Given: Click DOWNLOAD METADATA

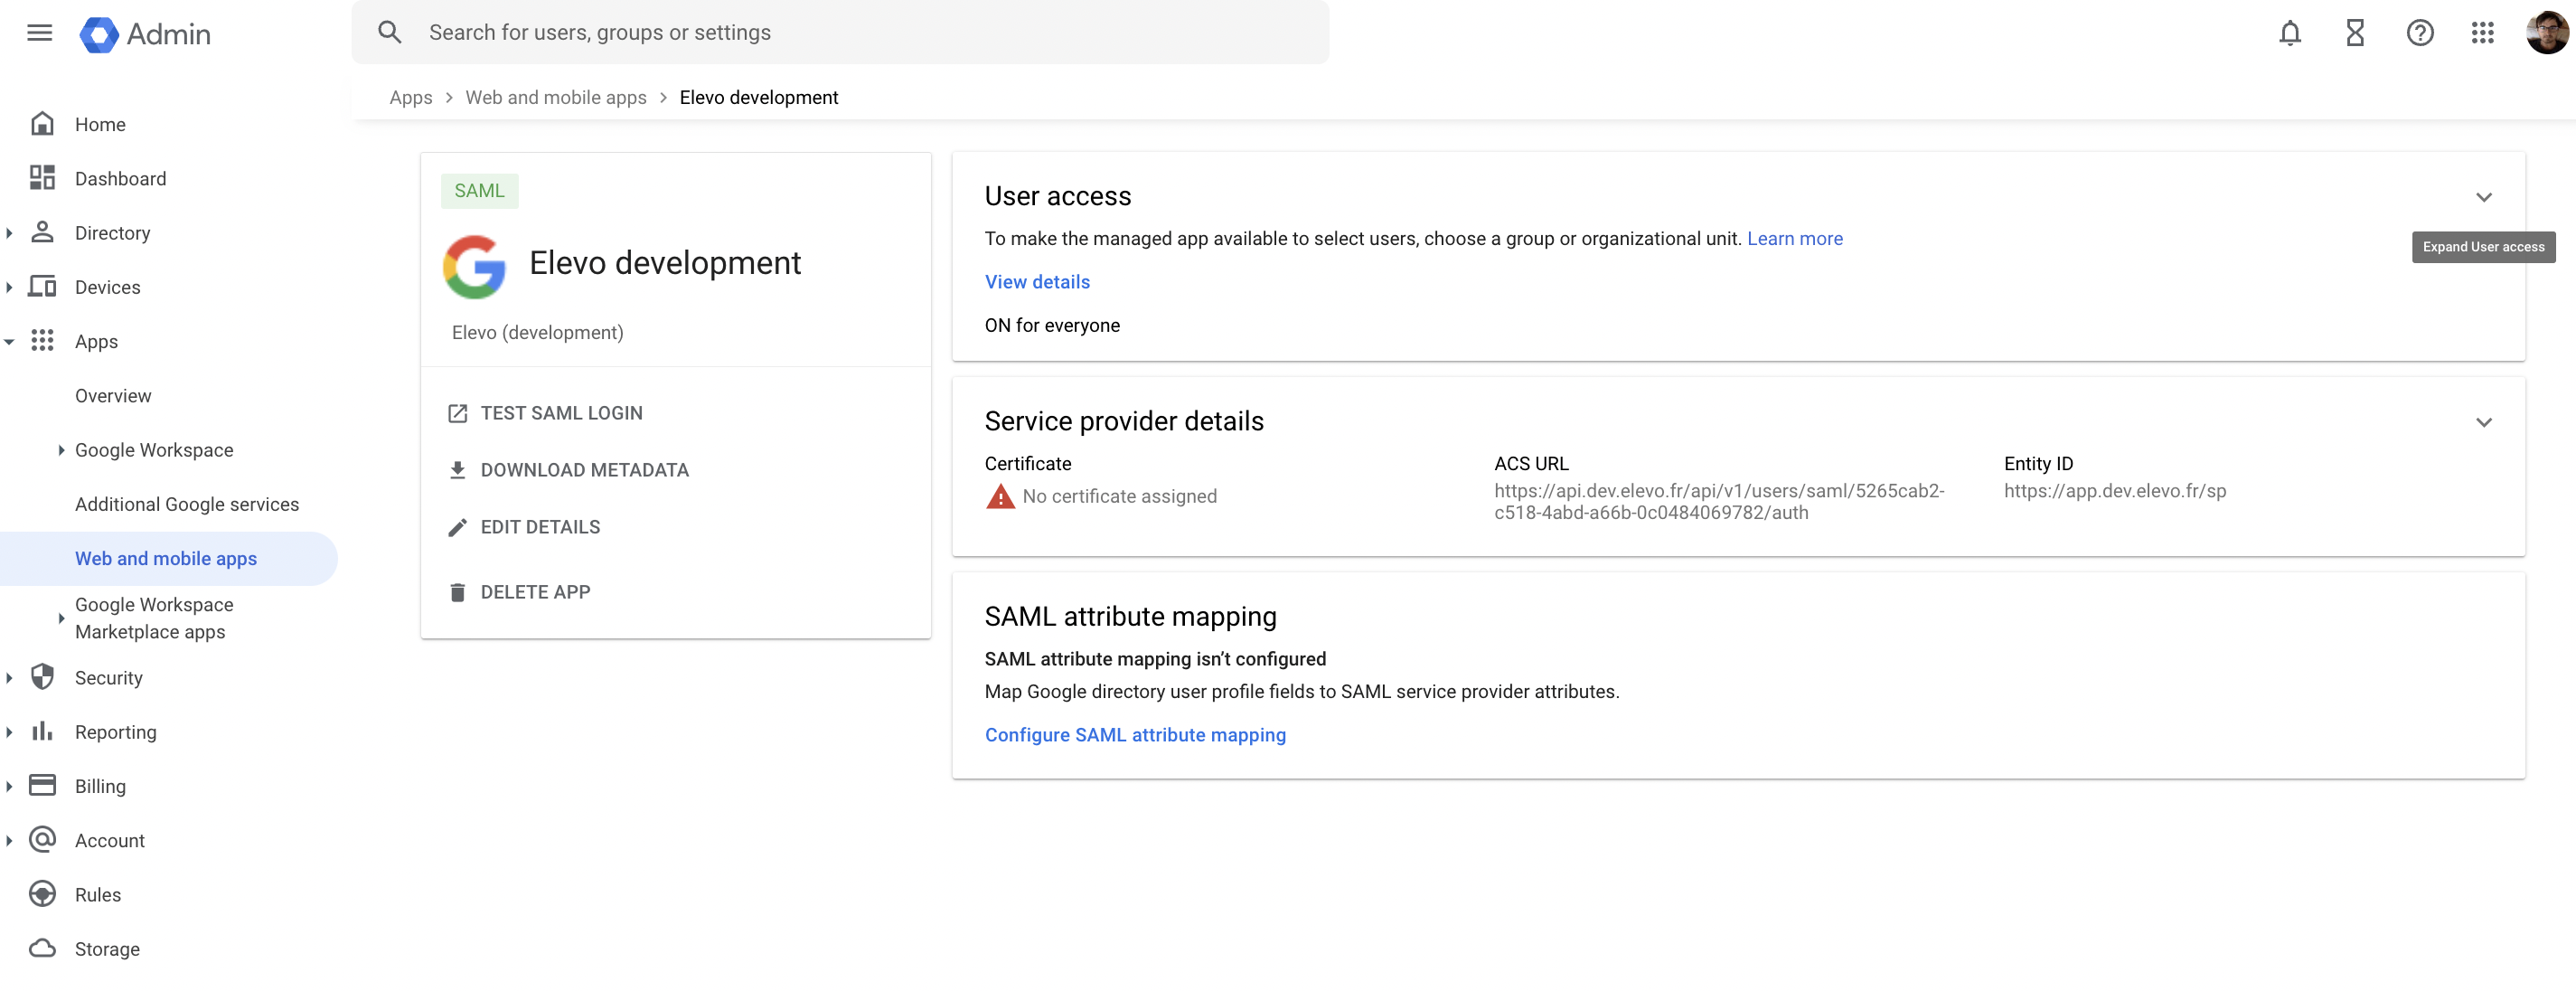Looking at the screenshot, I should [x=568, y=470].
